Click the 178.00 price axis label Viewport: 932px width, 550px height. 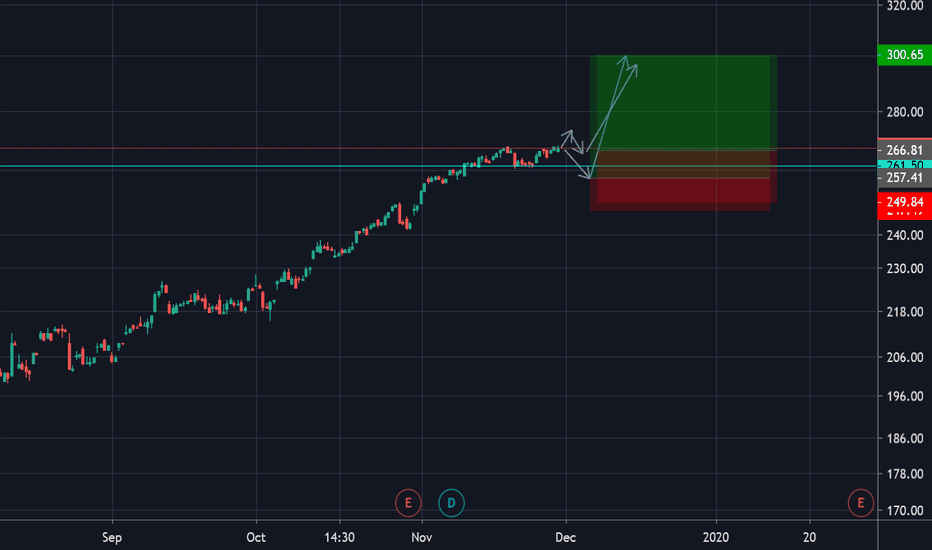(x=905, y=474)
